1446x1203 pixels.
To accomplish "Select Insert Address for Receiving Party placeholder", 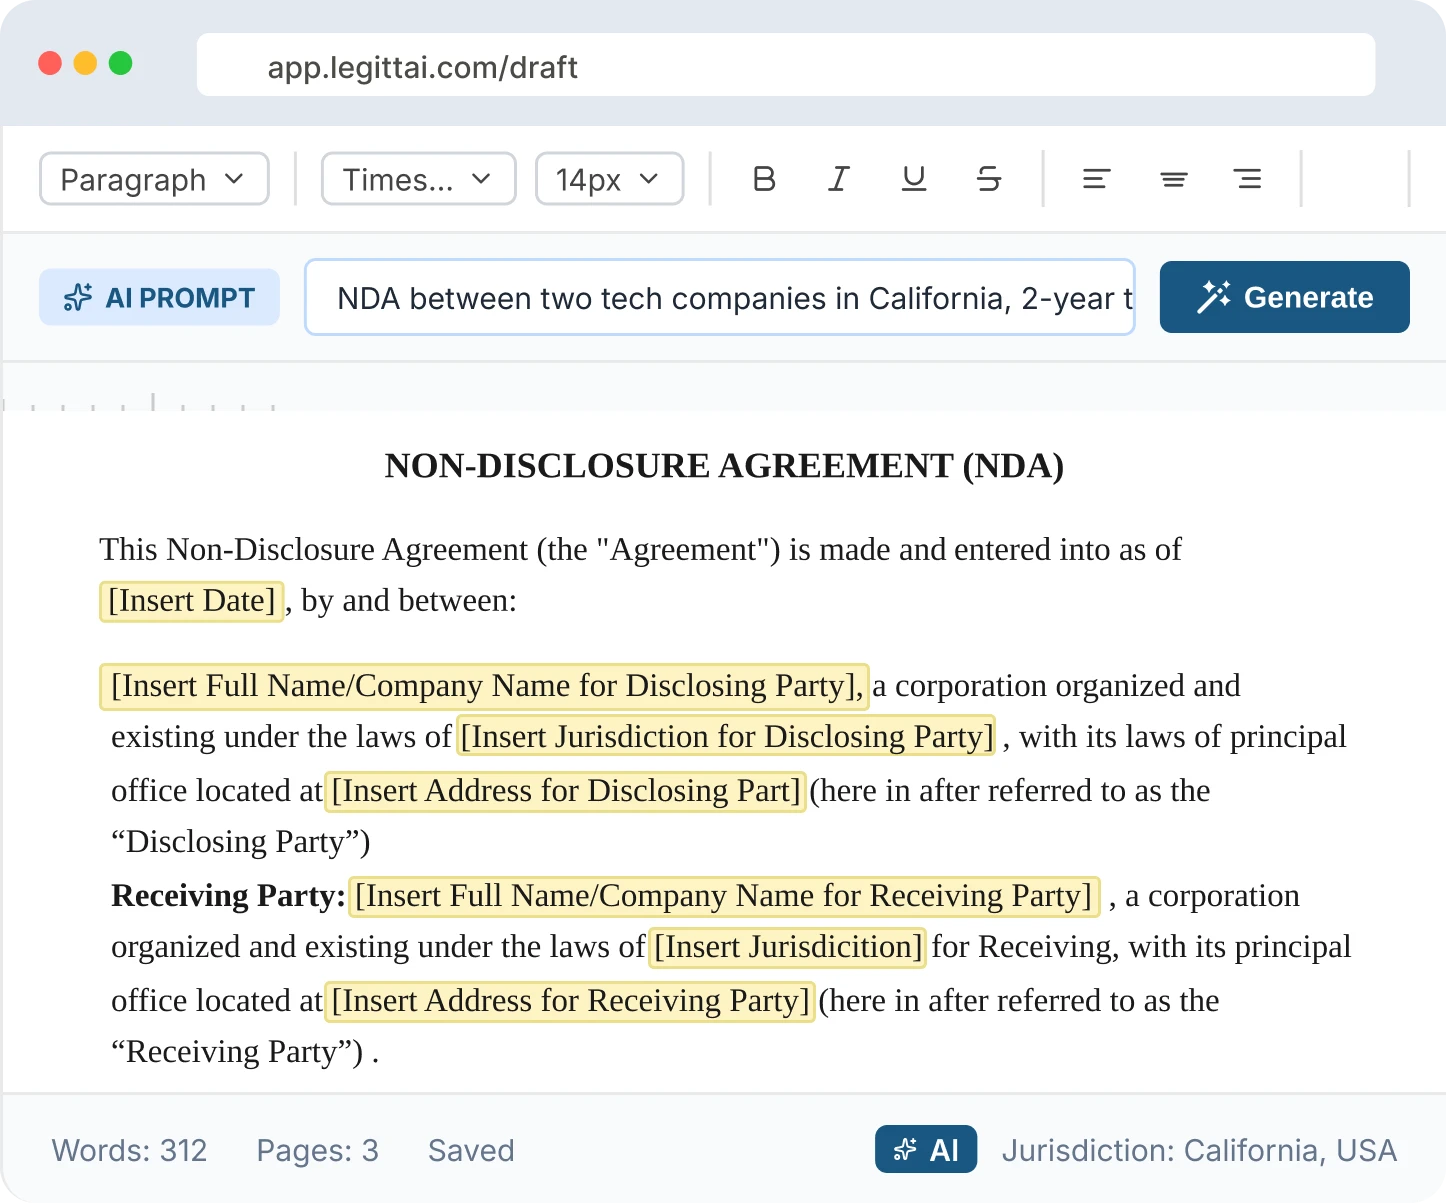I will (570, 1001).
